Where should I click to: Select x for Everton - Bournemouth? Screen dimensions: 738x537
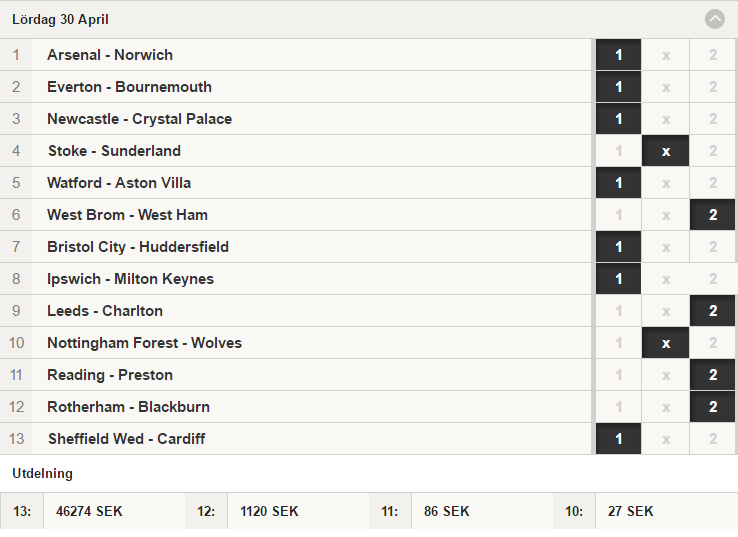pyautogui.click(x=666, y=87)
